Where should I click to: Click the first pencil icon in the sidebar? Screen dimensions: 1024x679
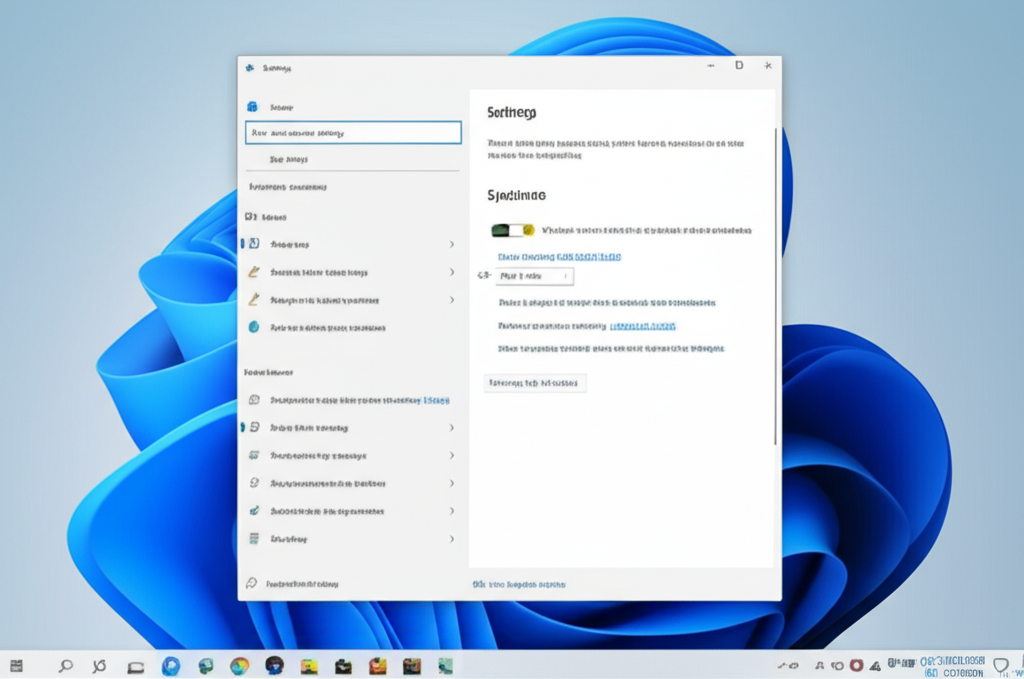coord(254,271)
